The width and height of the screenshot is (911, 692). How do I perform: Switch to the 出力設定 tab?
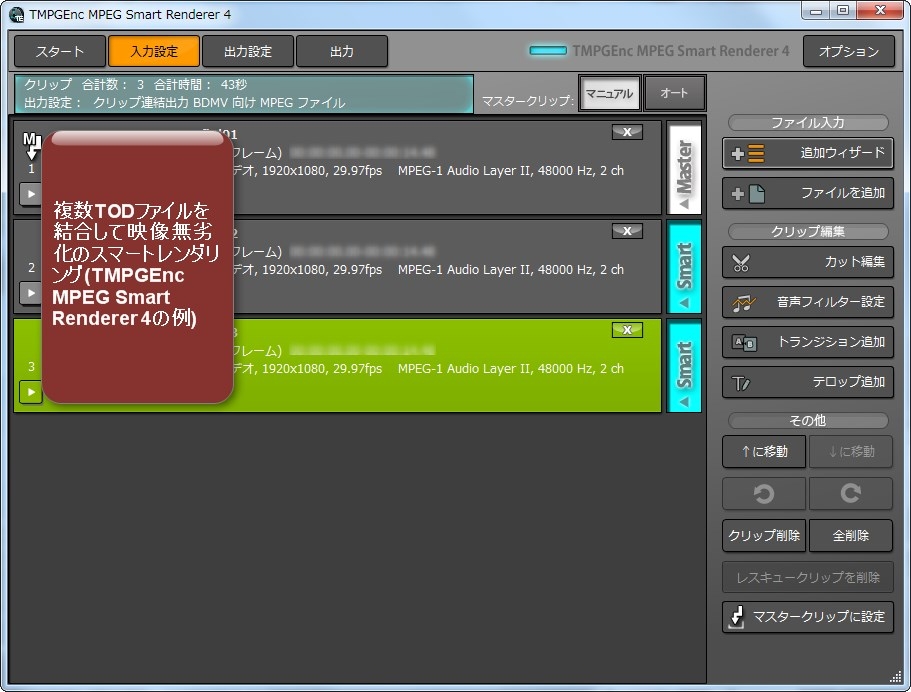click(248, 52)
